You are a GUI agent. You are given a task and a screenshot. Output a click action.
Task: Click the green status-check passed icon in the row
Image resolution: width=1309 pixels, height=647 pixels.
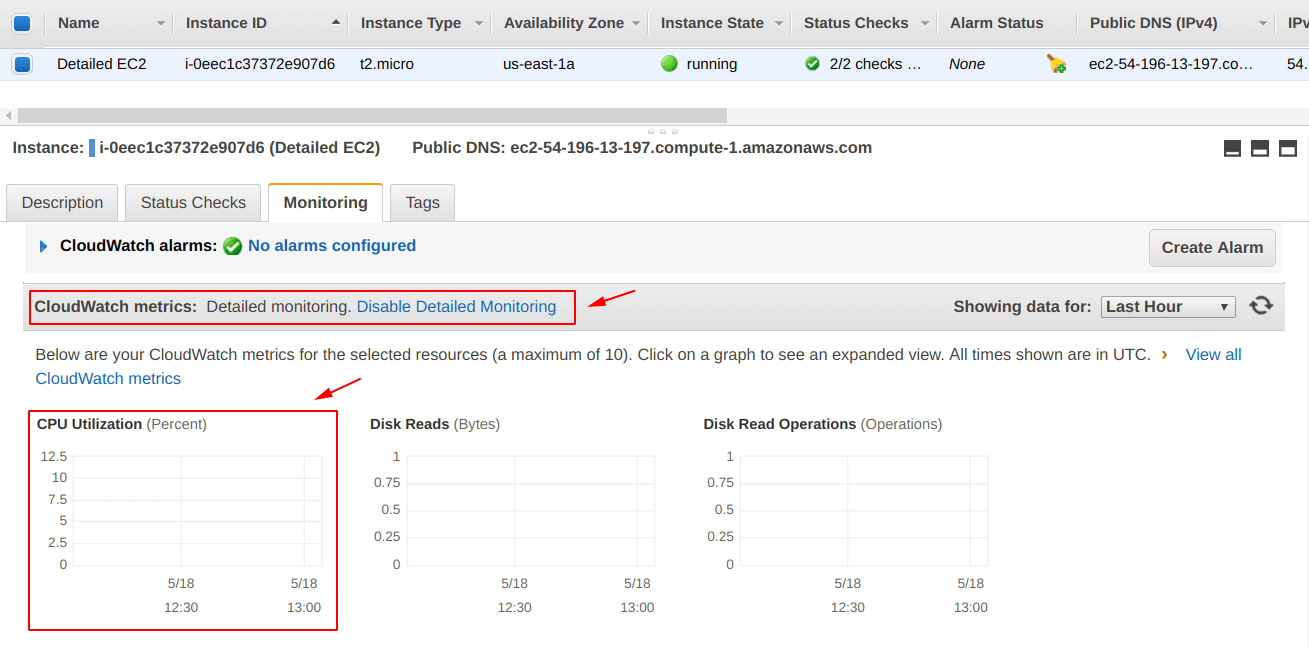click(812, 64)
